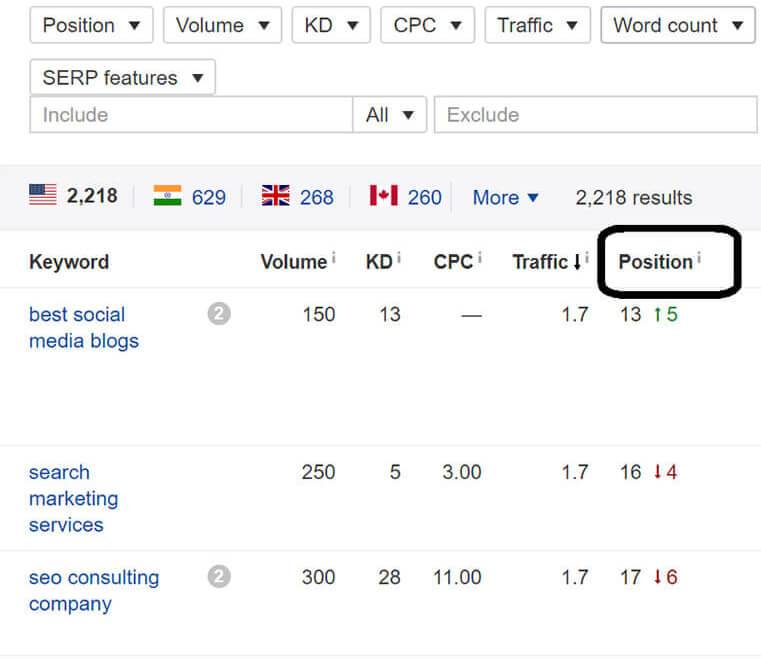
Task: Click the United States flag icon
Action: click(43, 196)
